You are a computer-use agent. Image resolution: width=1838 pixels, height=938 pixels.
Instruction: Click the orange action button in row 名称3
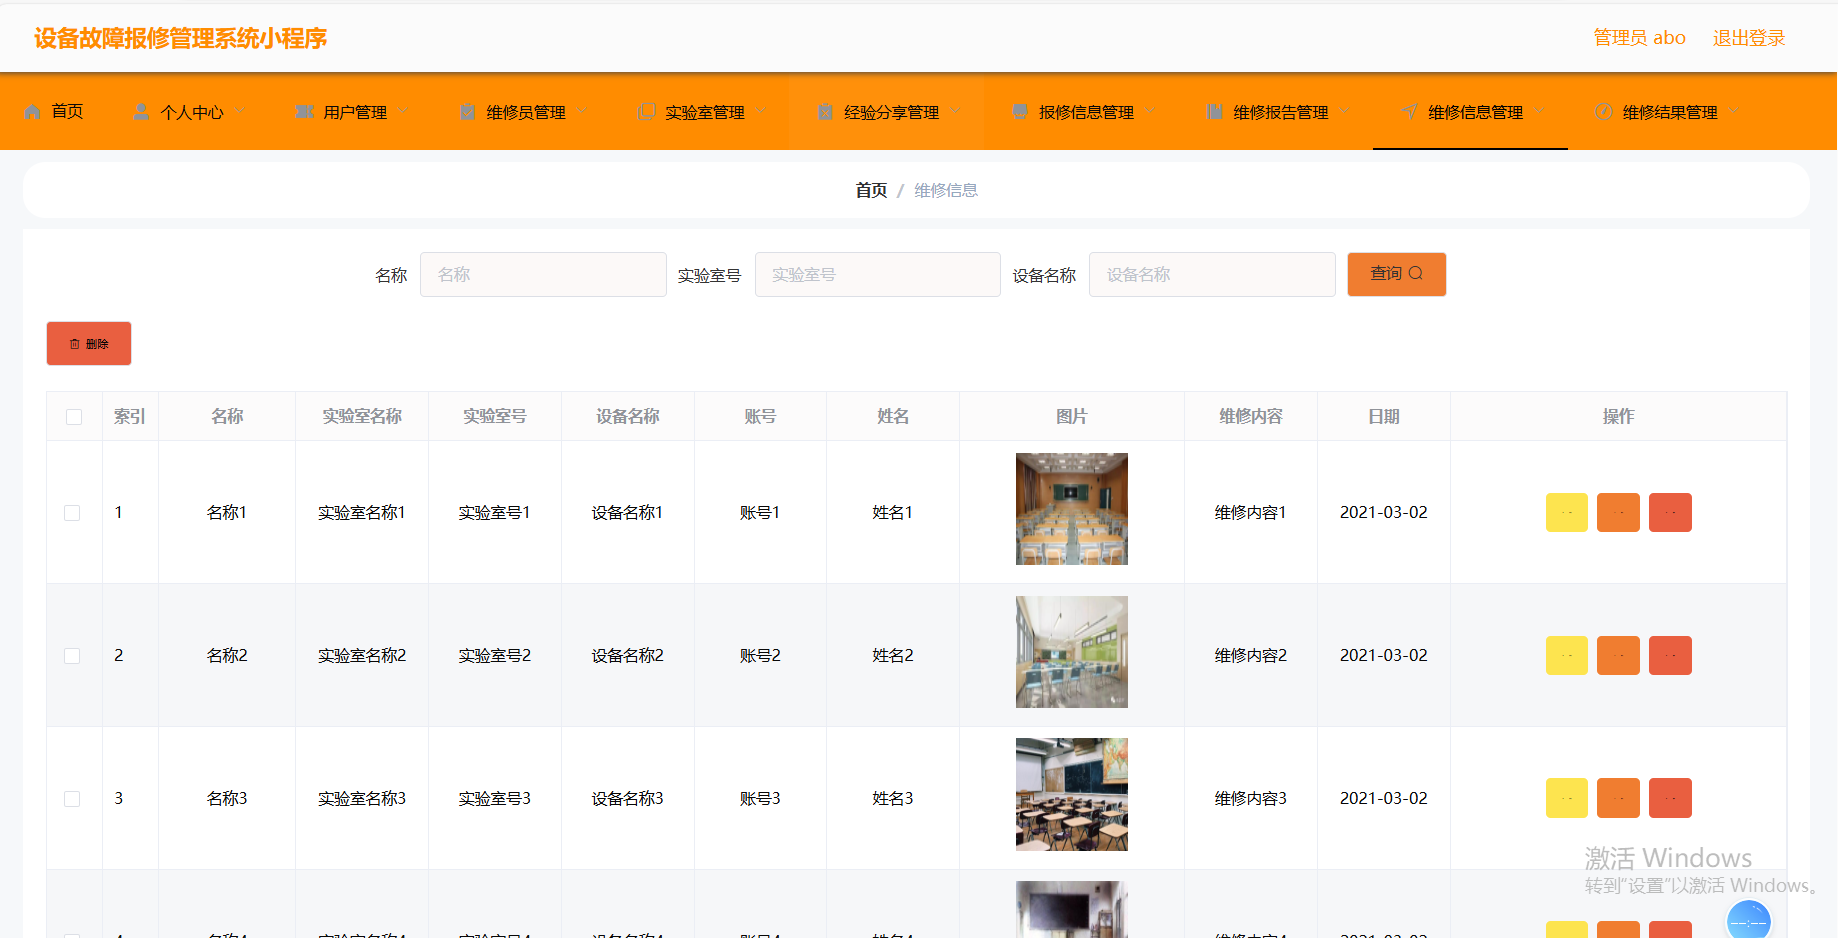pos(1618,798)
